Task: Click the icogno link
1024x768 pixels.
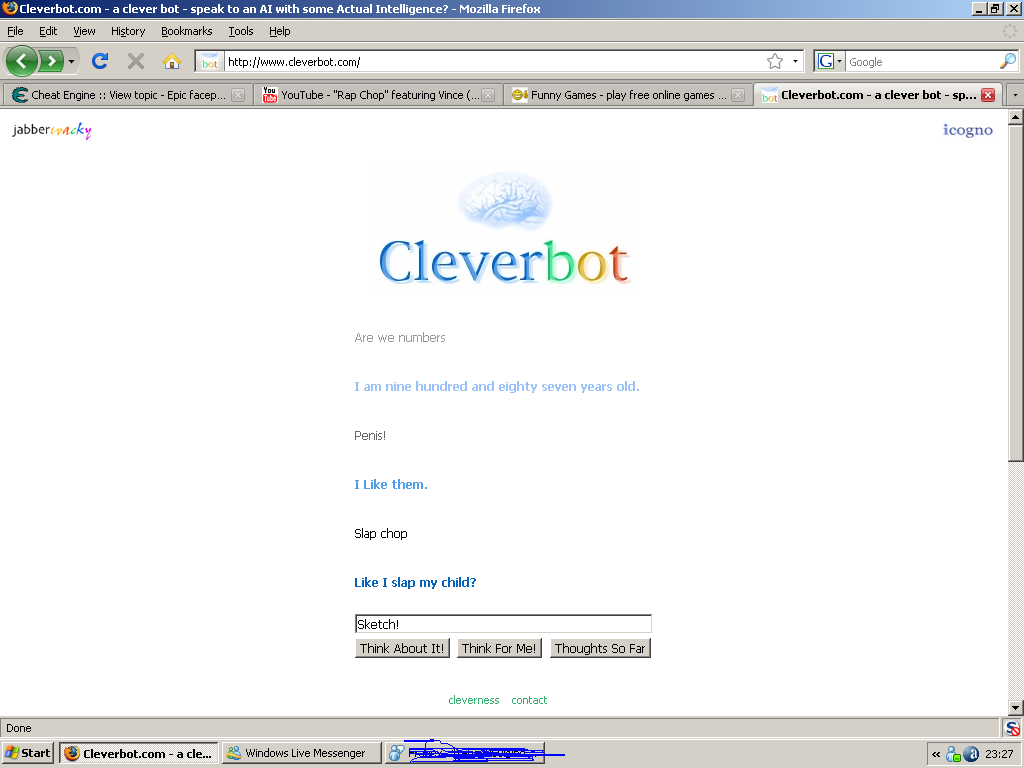Action: click(967, 130)
